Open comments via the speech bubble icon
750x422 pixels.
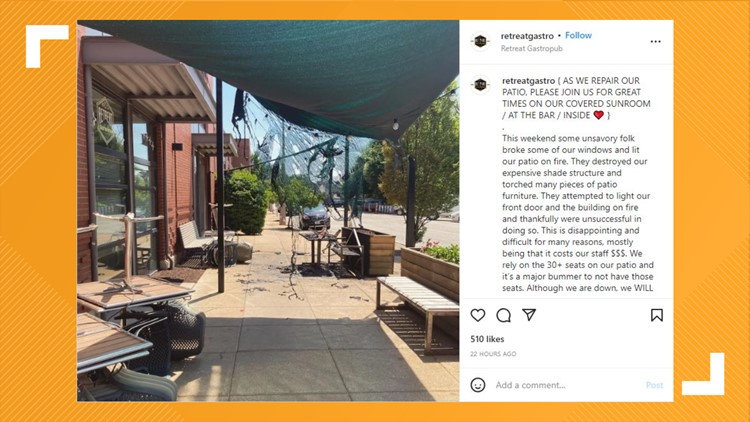click(503, 315)
